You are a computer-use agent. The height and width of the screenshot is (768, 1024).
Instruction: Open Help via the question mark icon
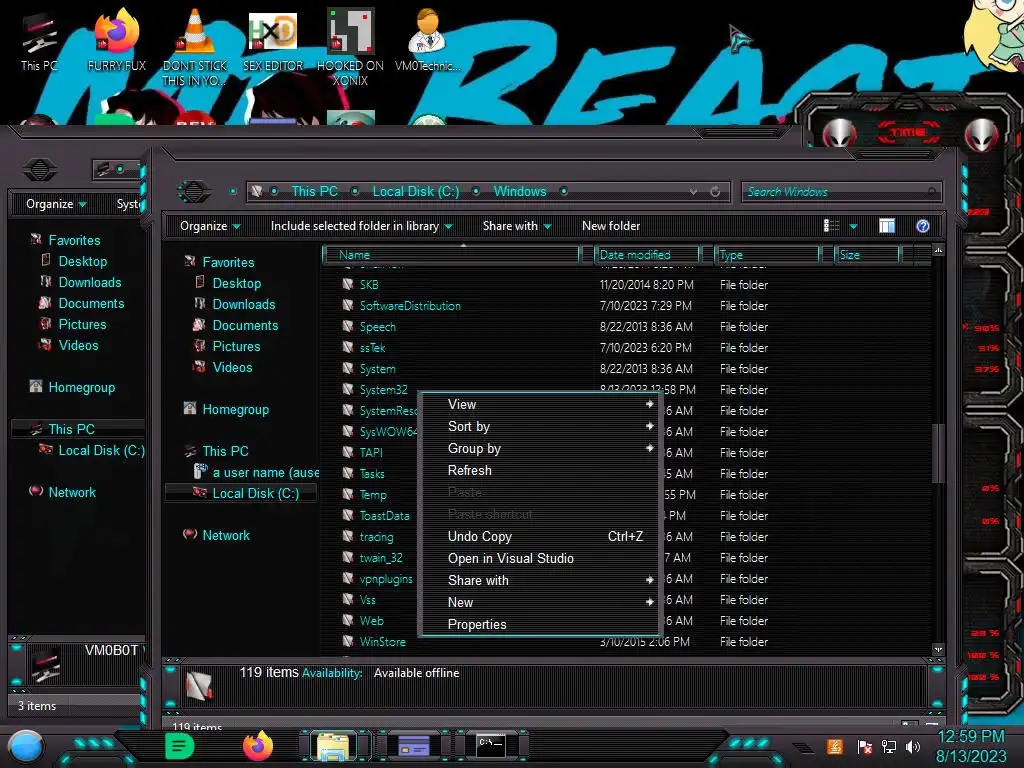tap(922, 226)
